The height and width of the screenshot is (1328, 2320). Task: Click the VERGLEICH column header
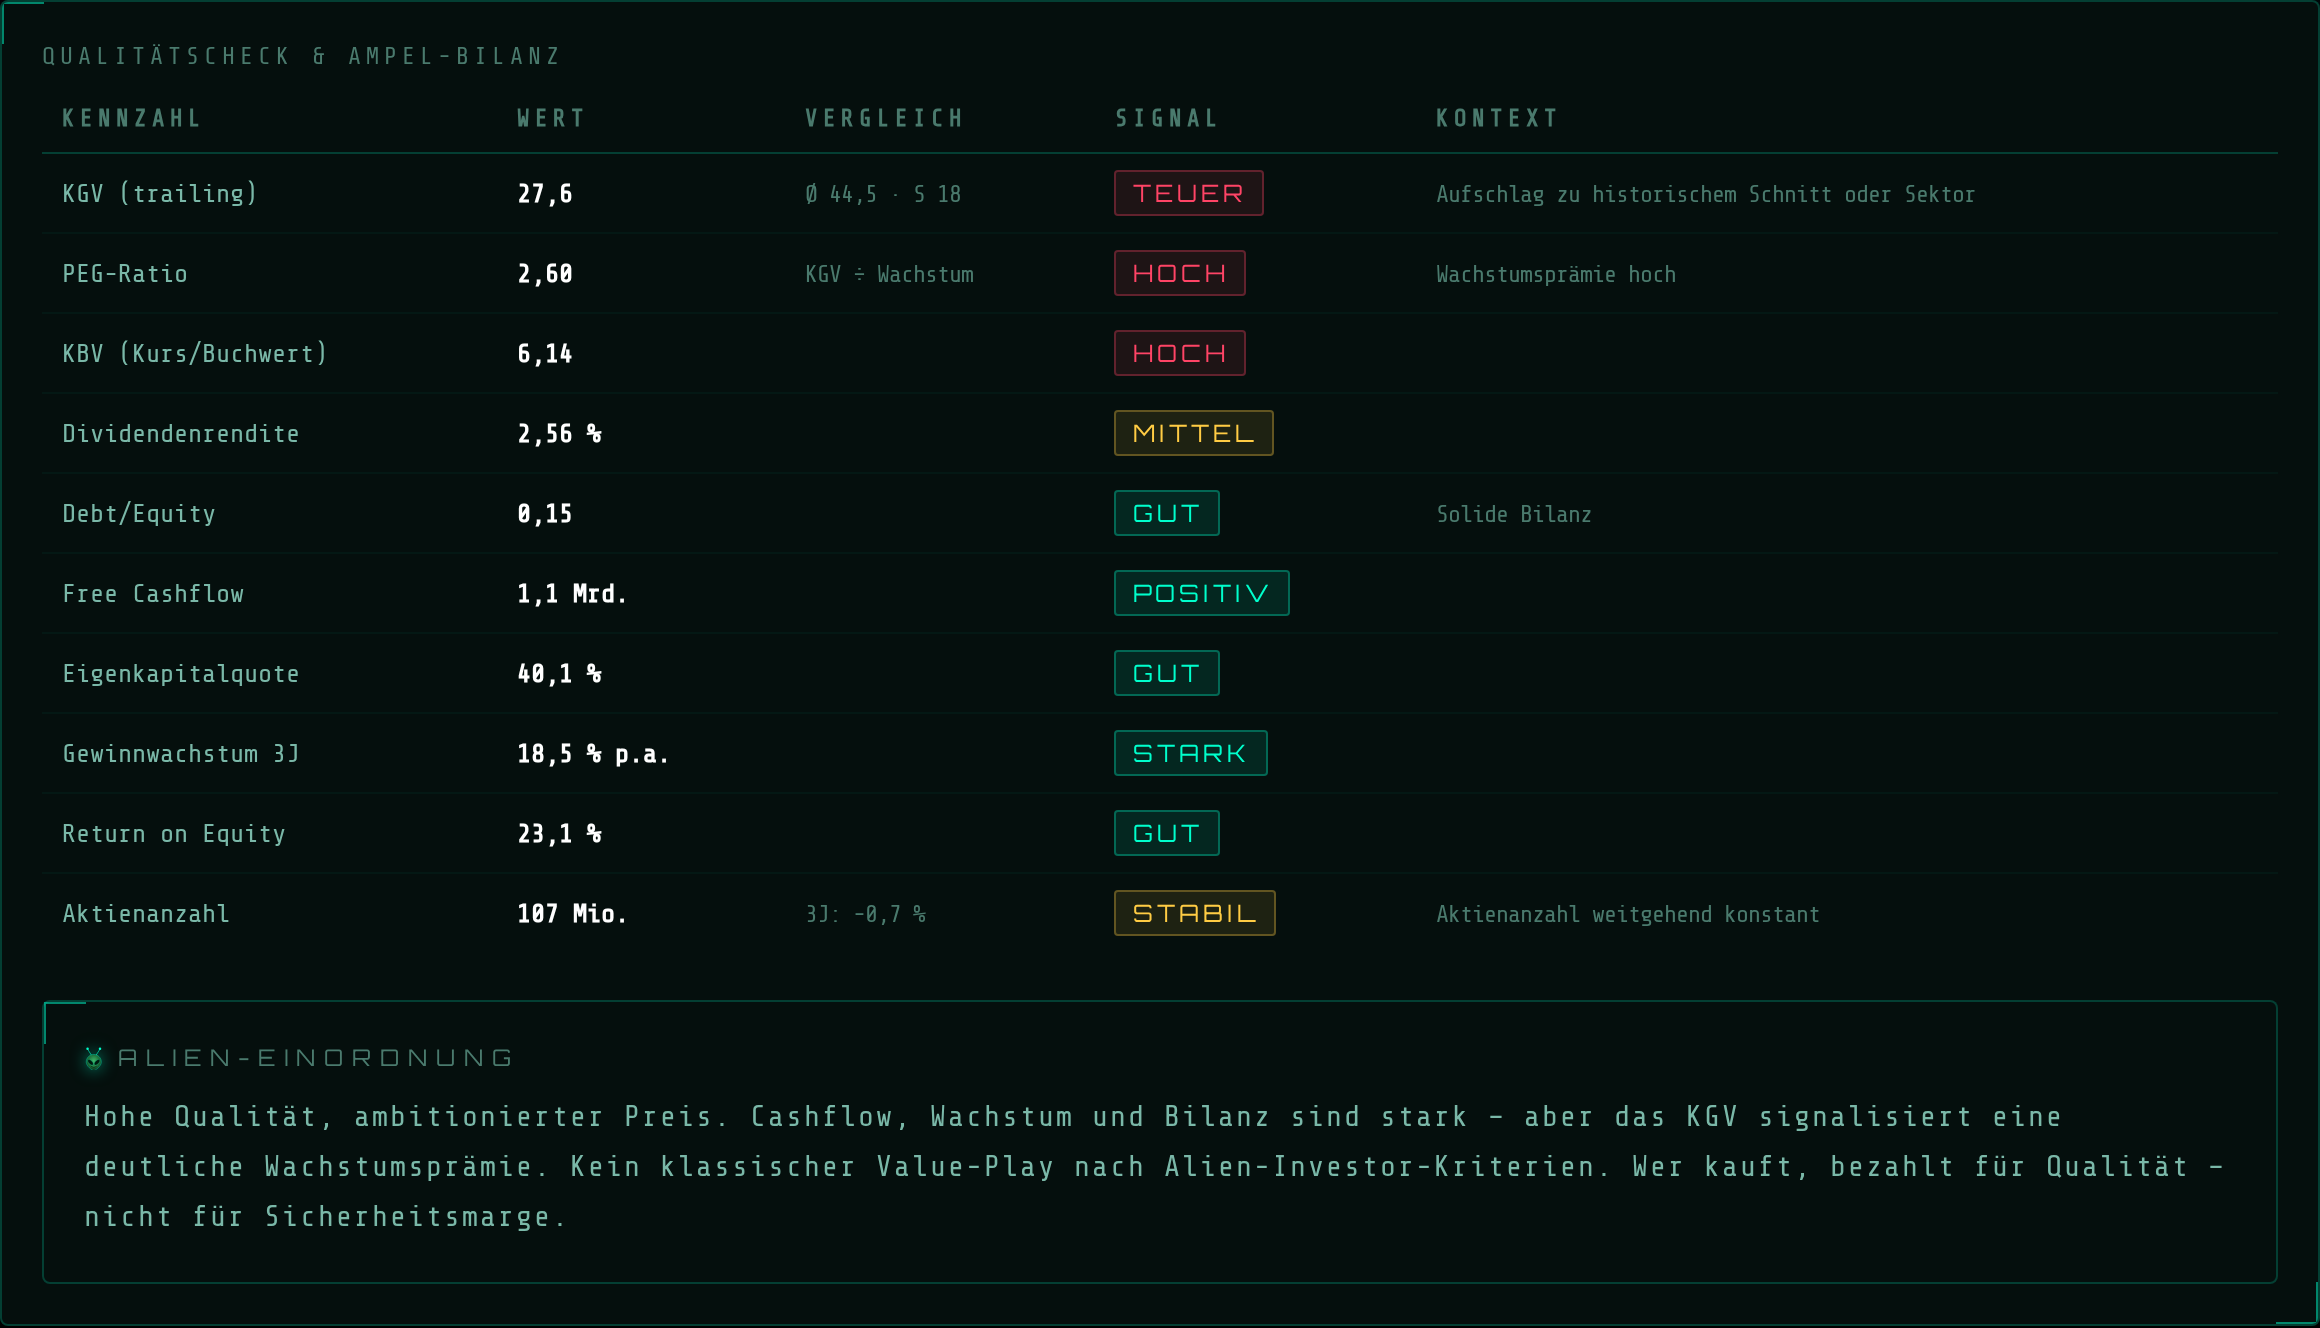[x=885, y=118]
